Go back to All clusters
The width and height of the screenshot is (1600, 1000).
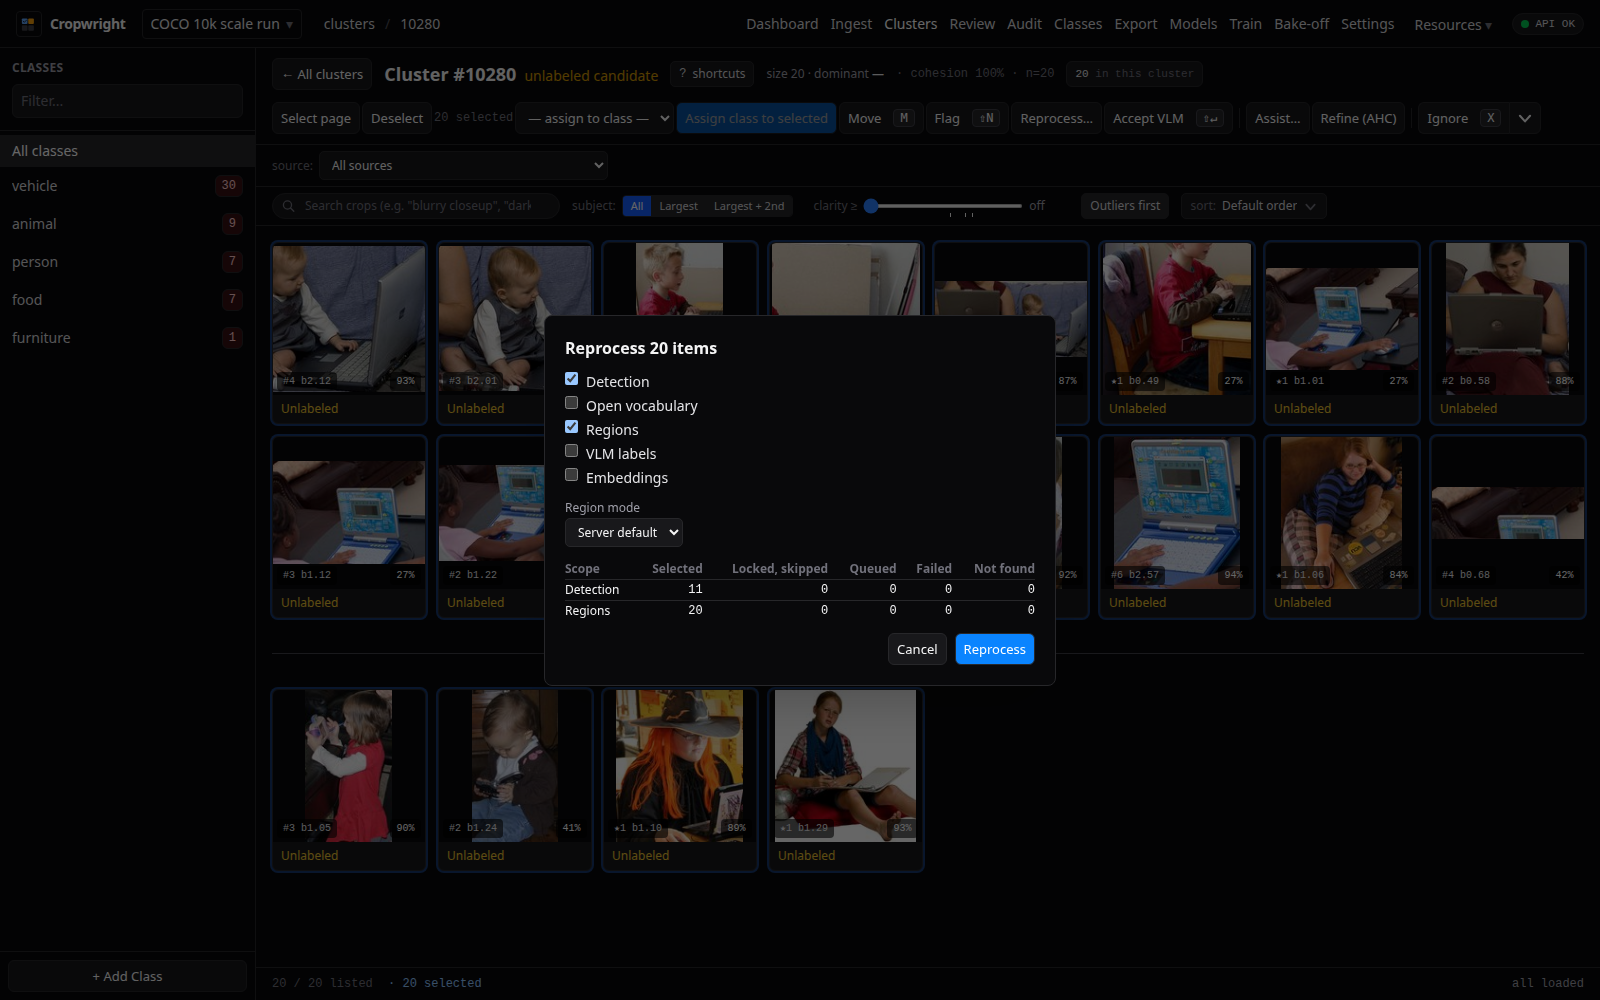coord(322,75)
